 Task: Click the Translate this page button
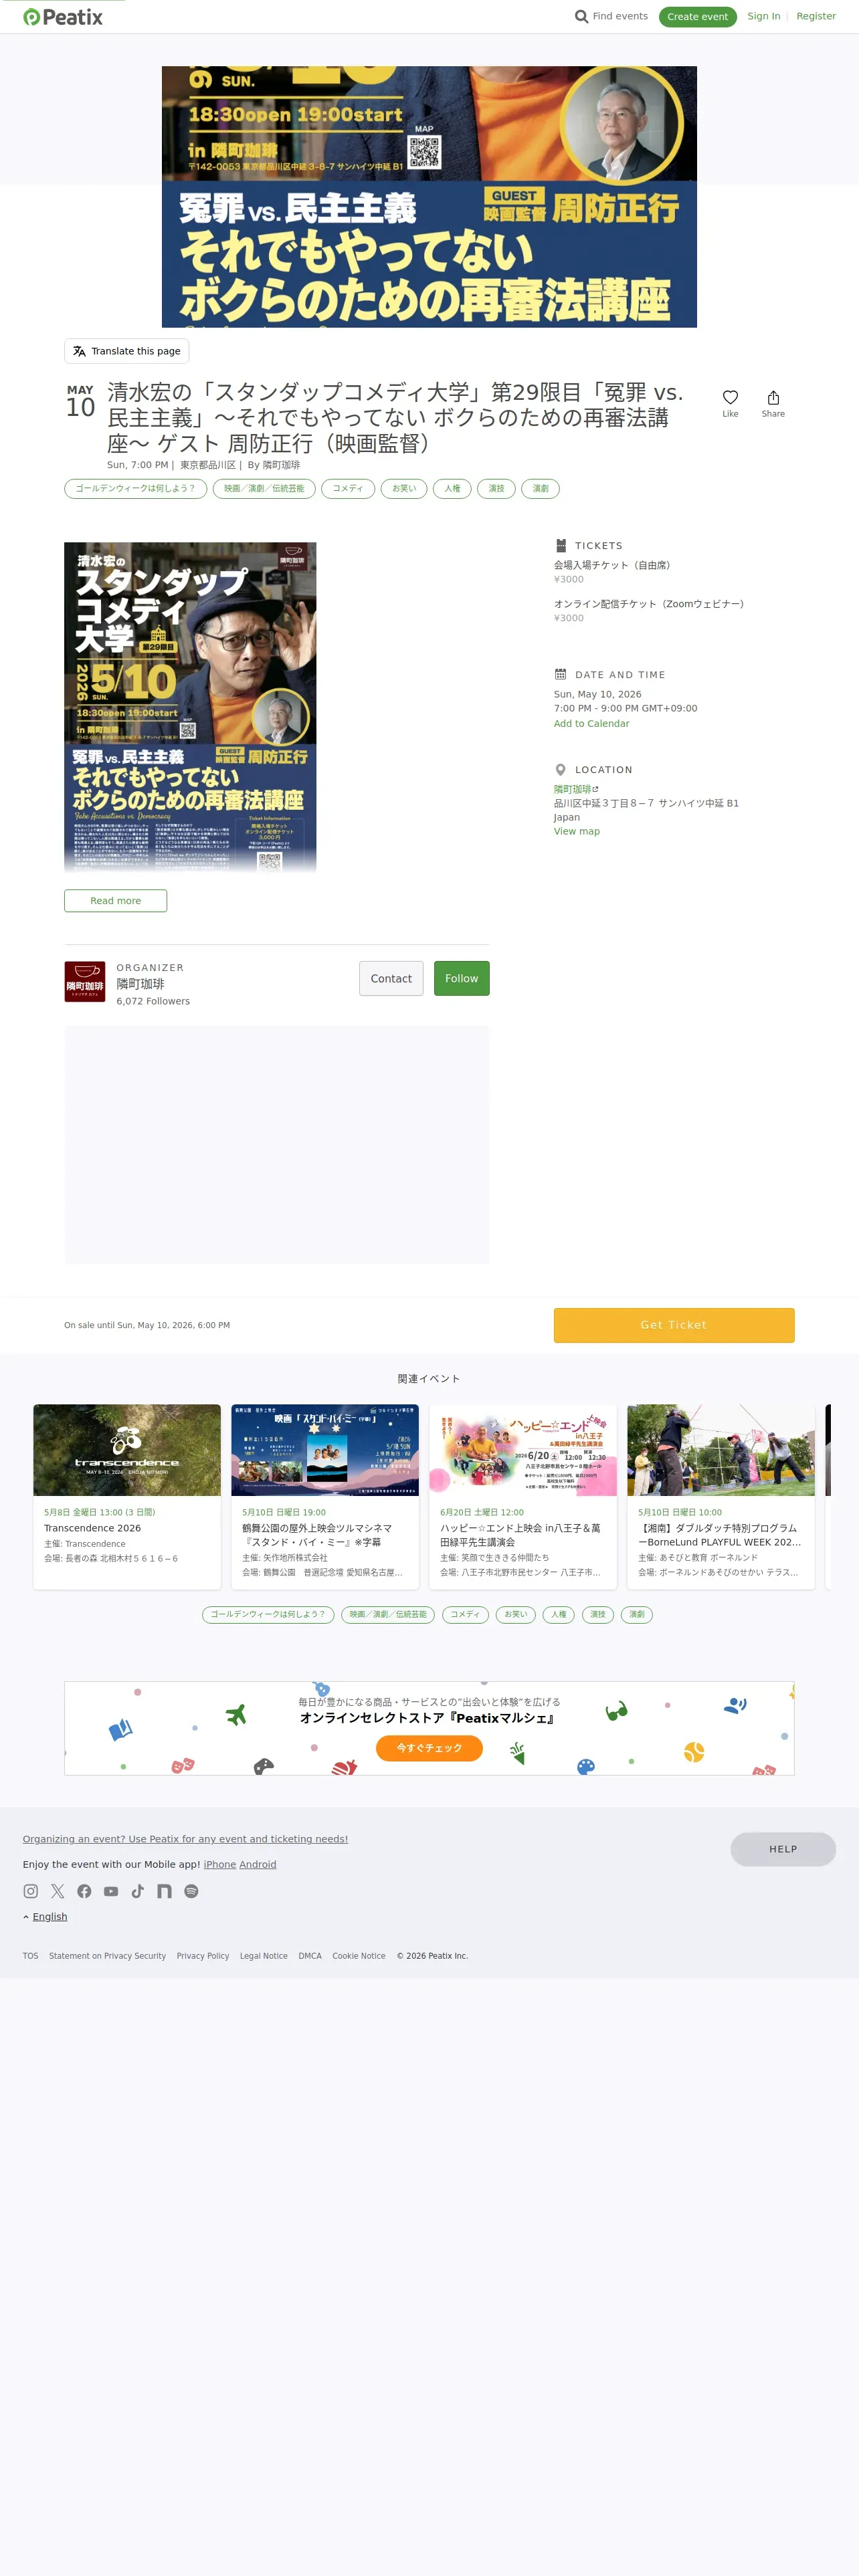pyautogui.click(x=127, y=352)
